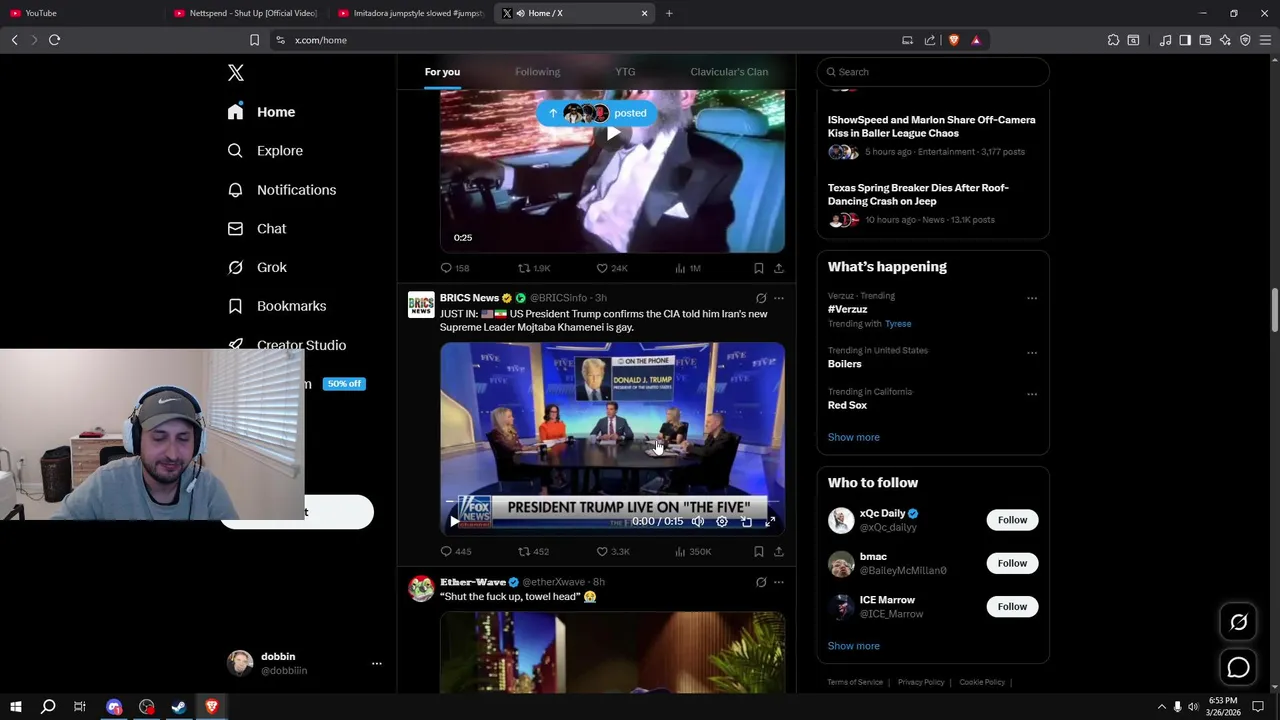Viewport: 1280px width, 720px height.
Task: Open Steam from the taskbar
Action: 179,707
